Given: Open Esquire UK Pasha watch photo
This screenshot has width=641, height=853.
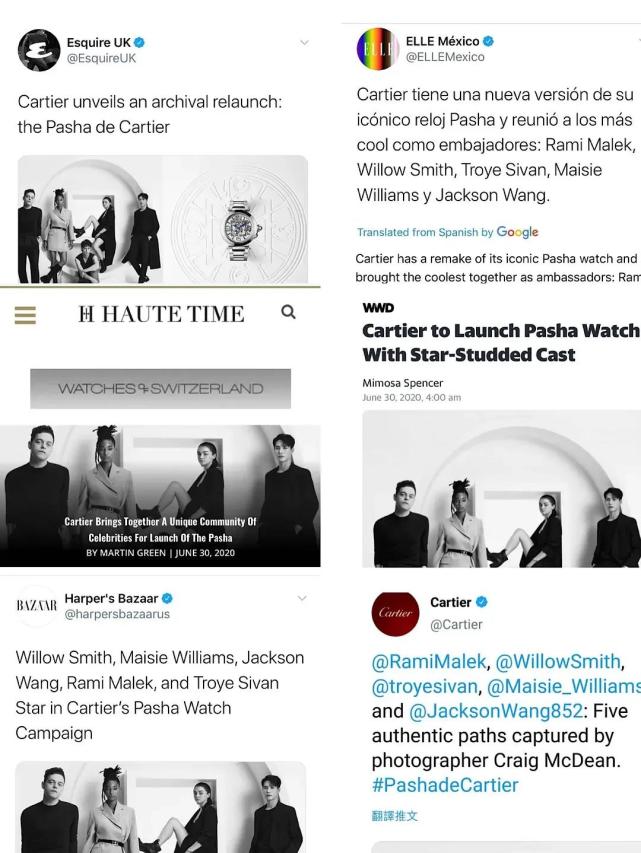Looking at the screenshot, I should (x=163, y=219).
